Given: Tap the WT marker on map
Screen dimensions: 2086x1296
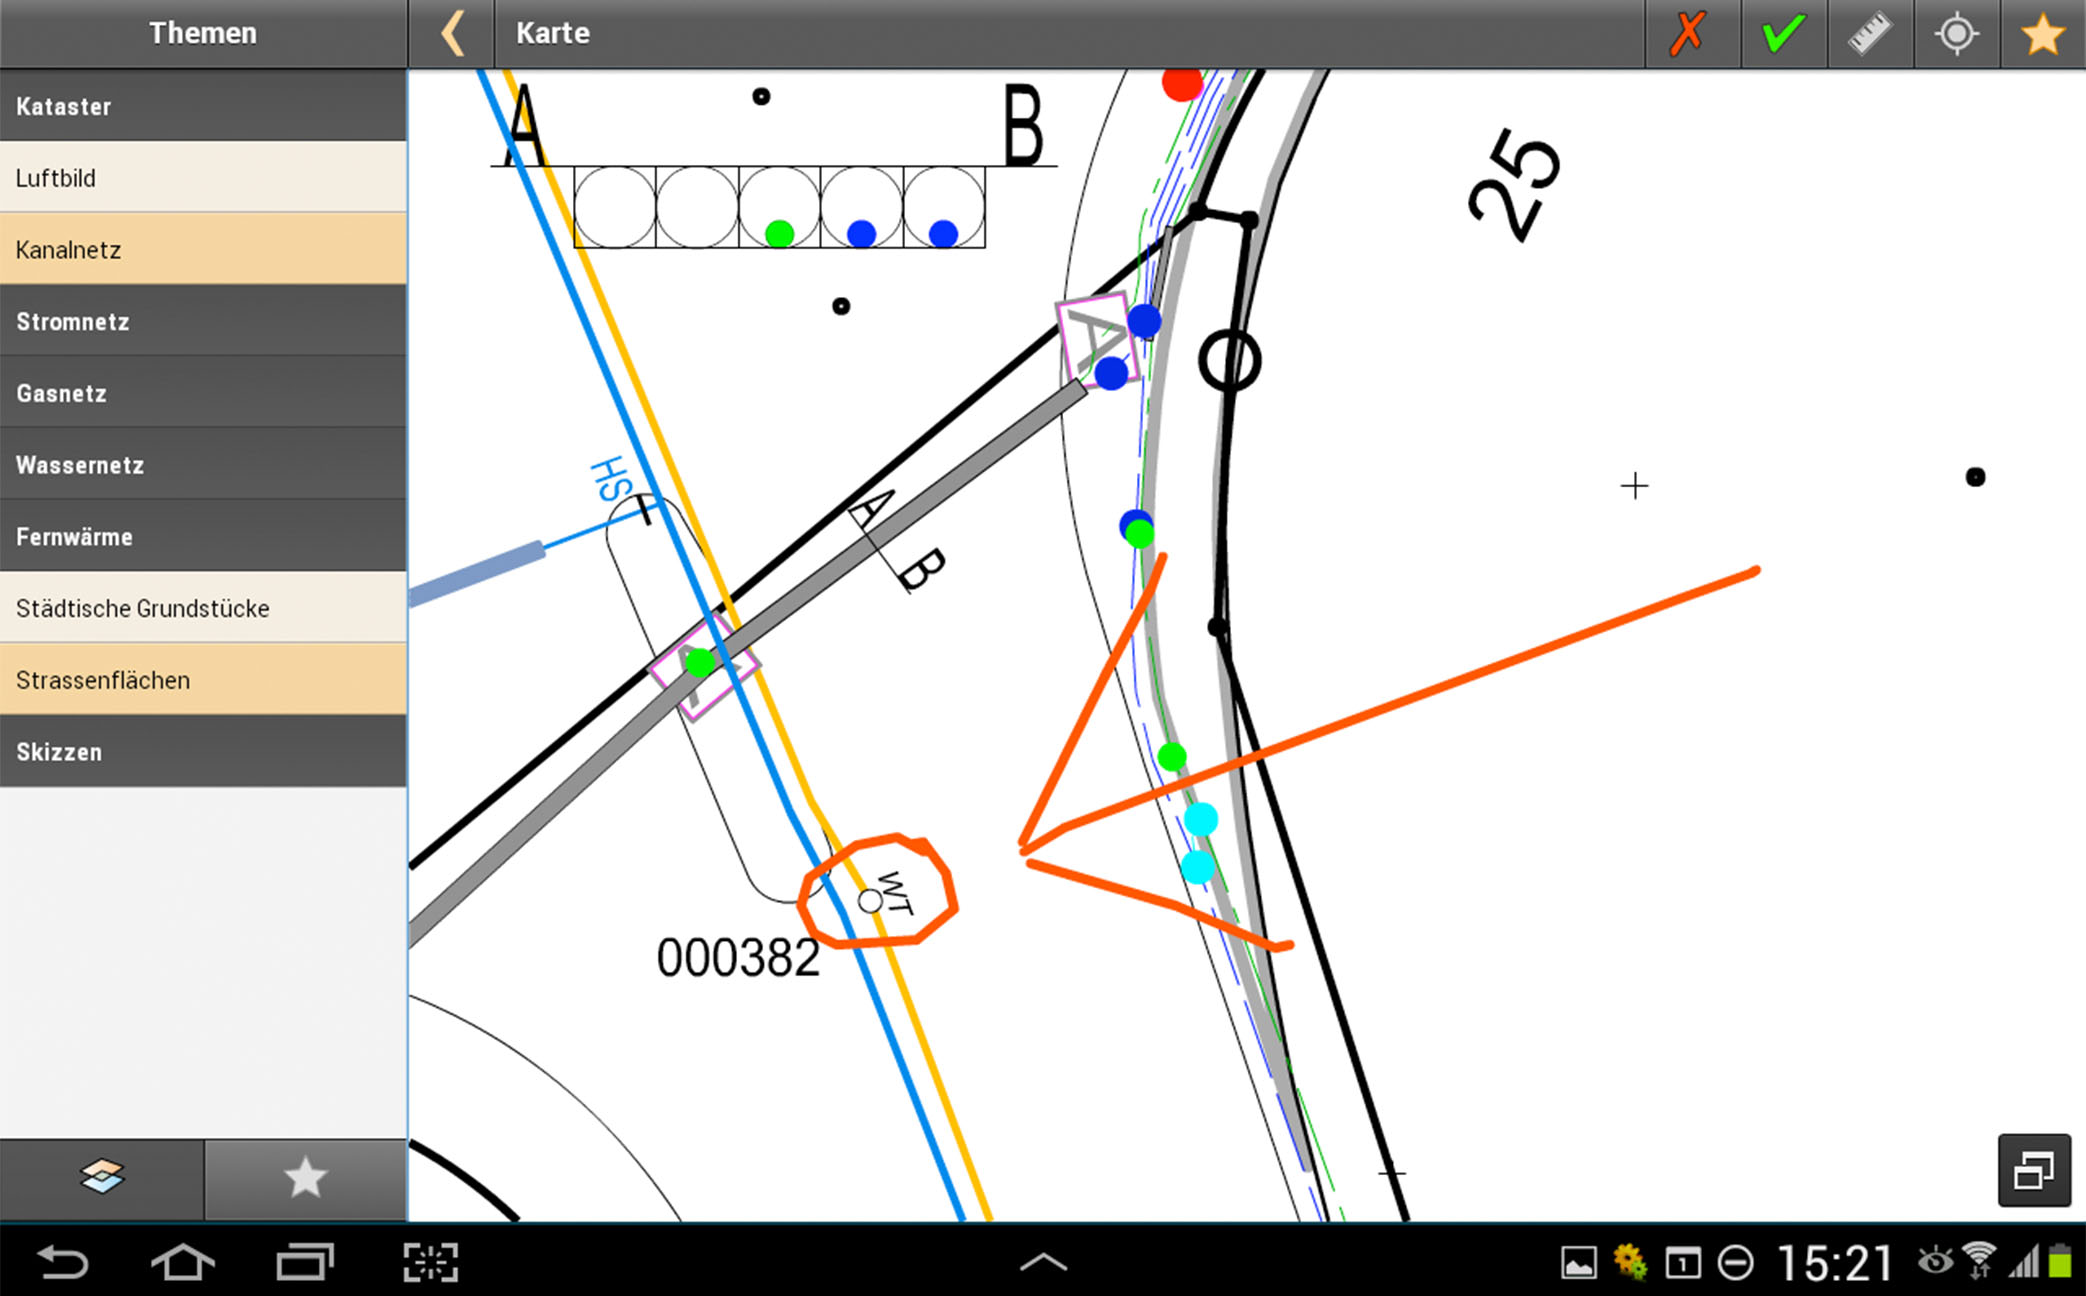Looking at the screenshot, I should pyautogui.click(x=872, y=900).
